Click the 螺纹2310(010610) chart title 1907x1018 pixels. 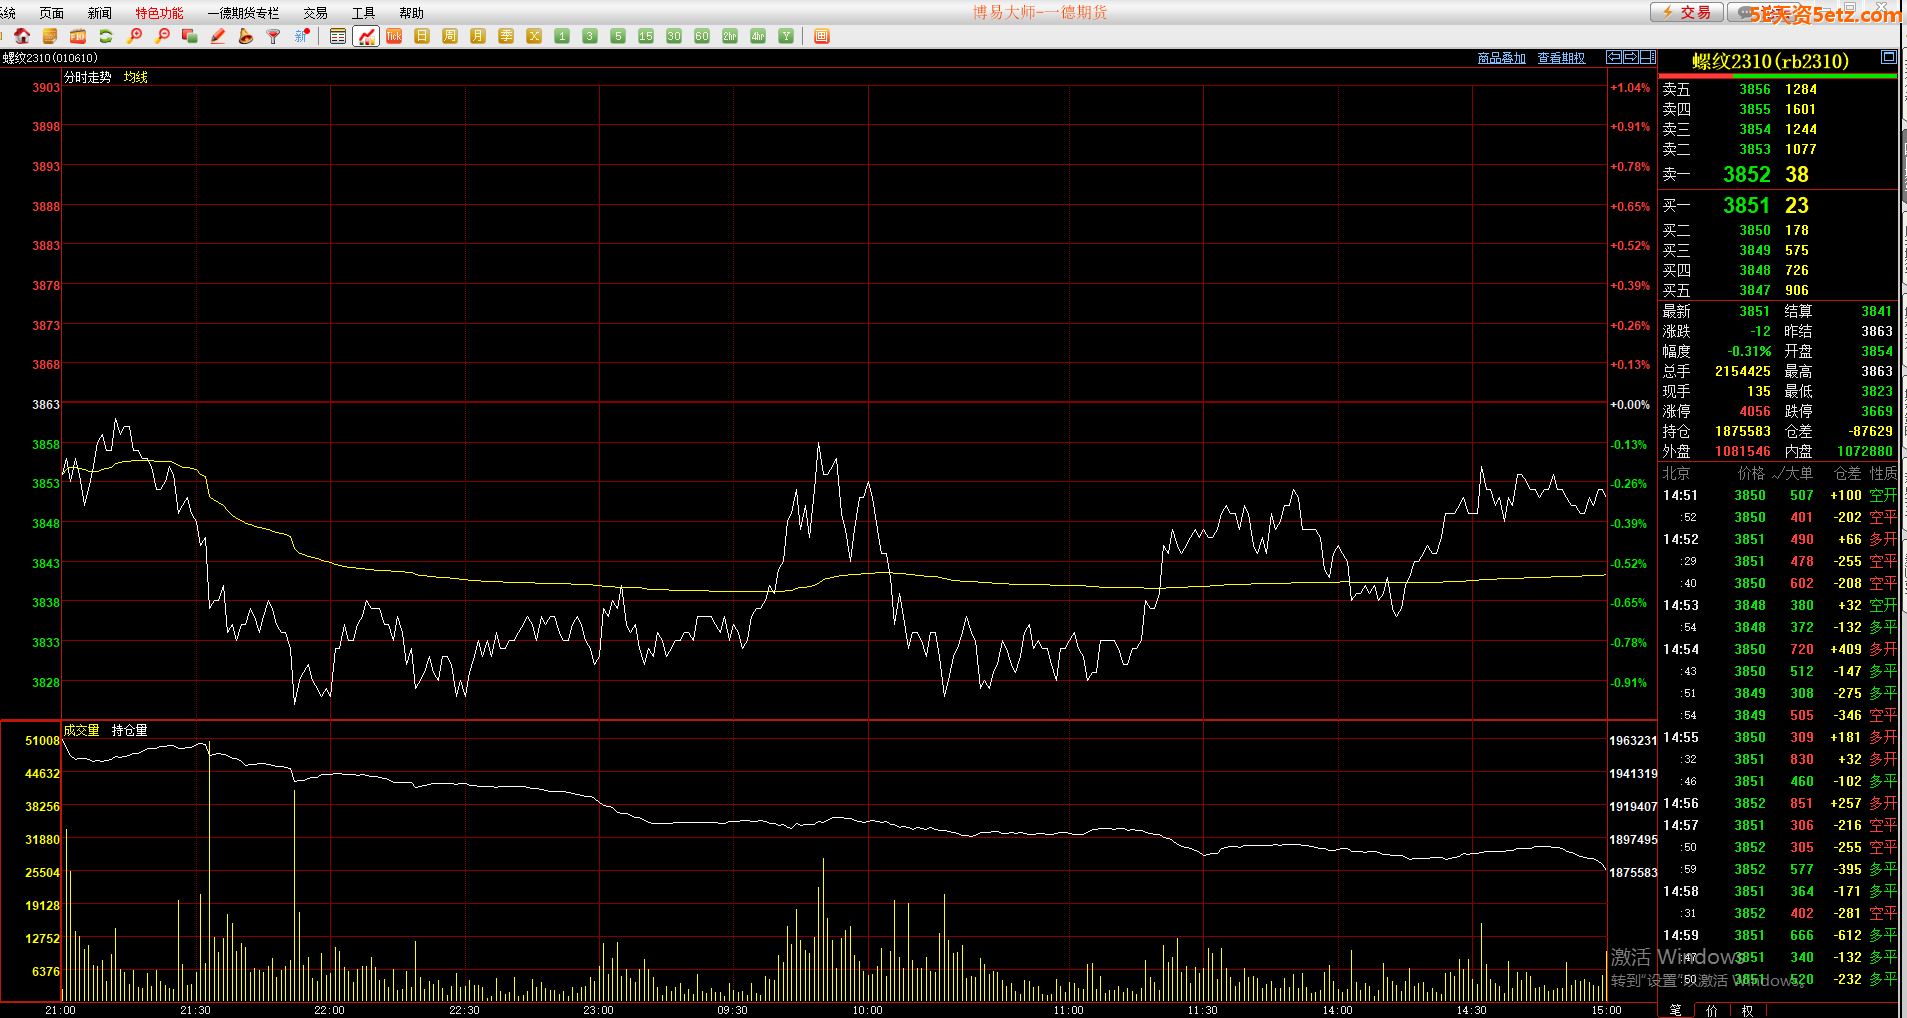click(x=50, y=58)
